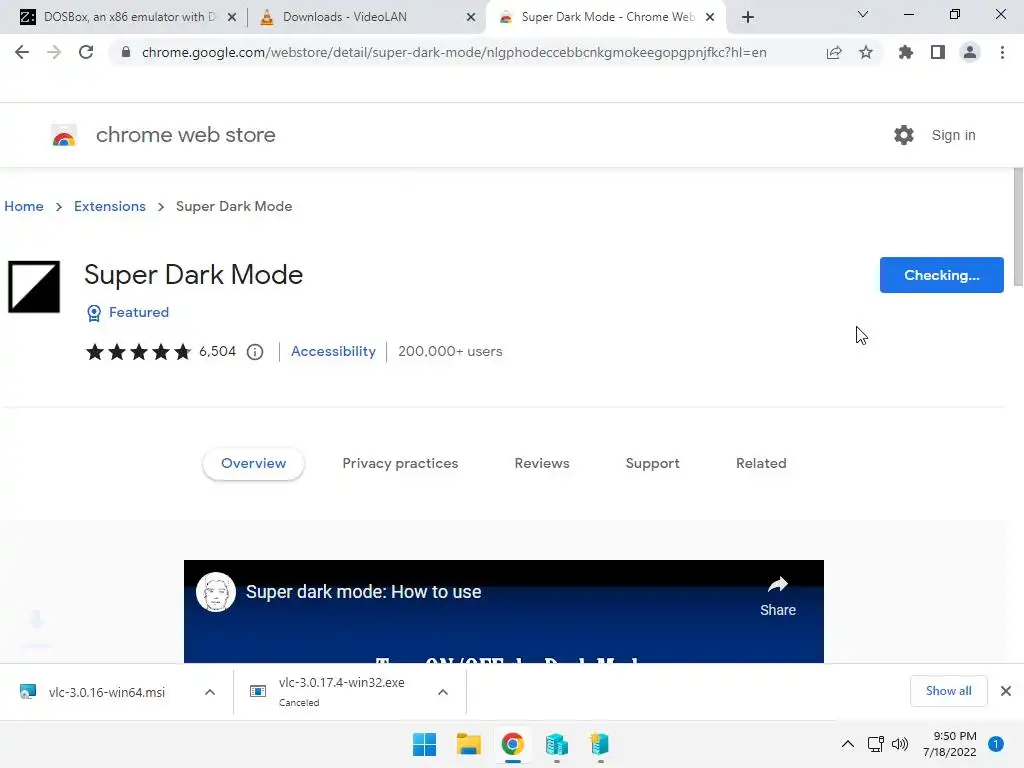Screen dimensions: 1024x768
Task: Show hidden system tray icons
Action: 848,744
